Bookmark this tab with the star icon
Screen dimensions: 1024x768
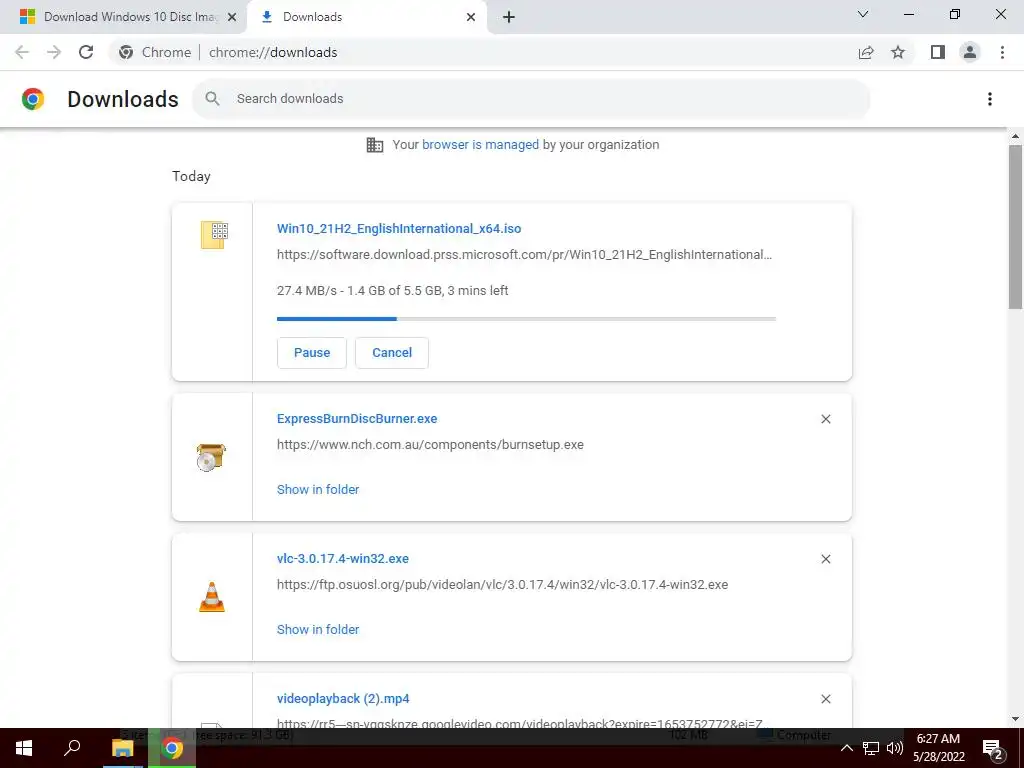point(898,52)
